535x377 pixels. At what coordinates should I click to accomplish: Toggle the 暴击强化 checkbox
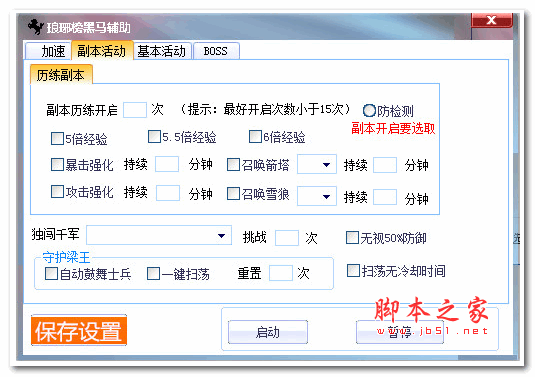[57, 164]
